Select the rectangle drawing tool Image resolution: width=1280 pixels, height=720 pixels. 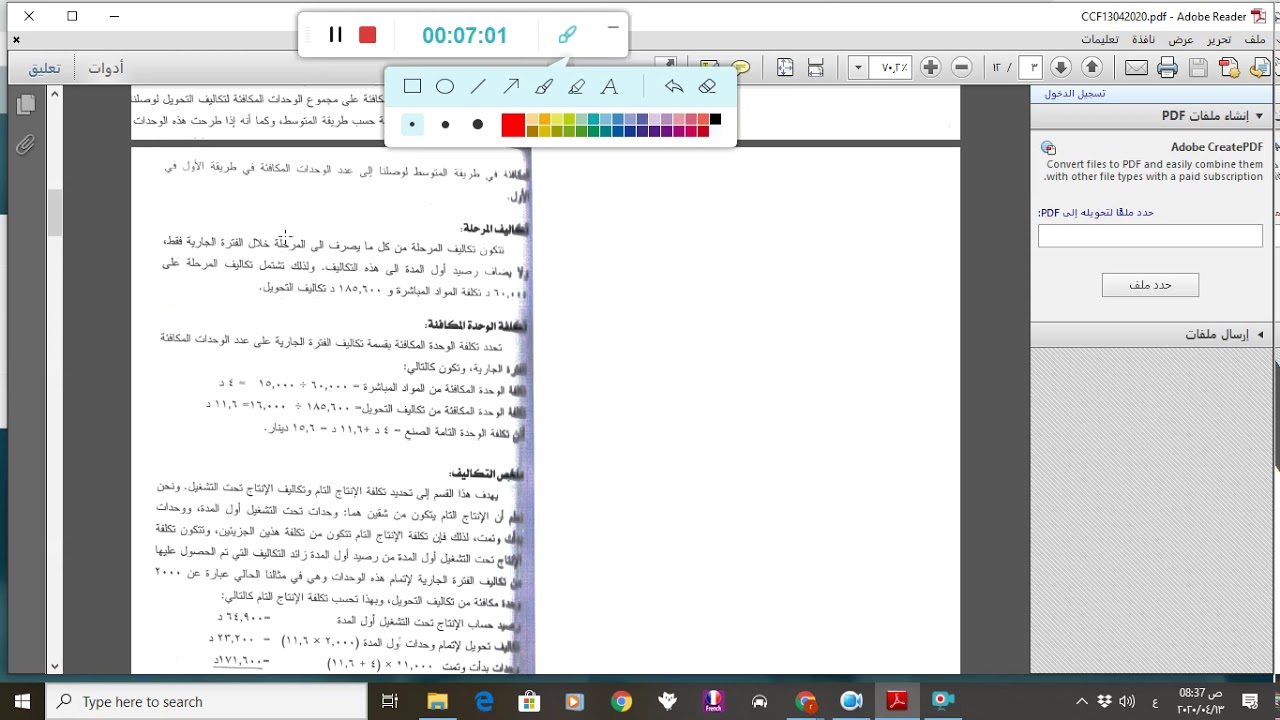412,87
